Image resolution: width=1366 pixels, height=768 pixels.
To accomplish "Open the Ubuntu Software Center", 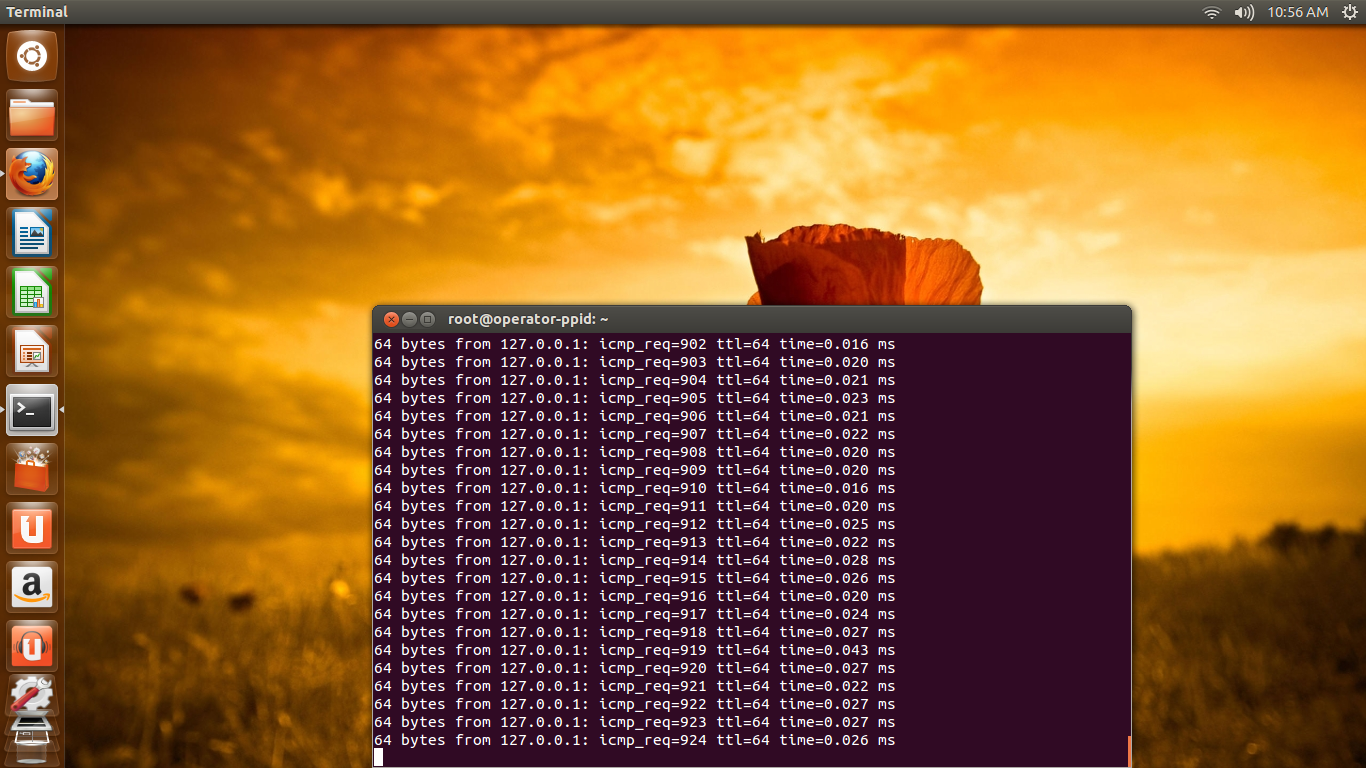I will tap(32, 469).
